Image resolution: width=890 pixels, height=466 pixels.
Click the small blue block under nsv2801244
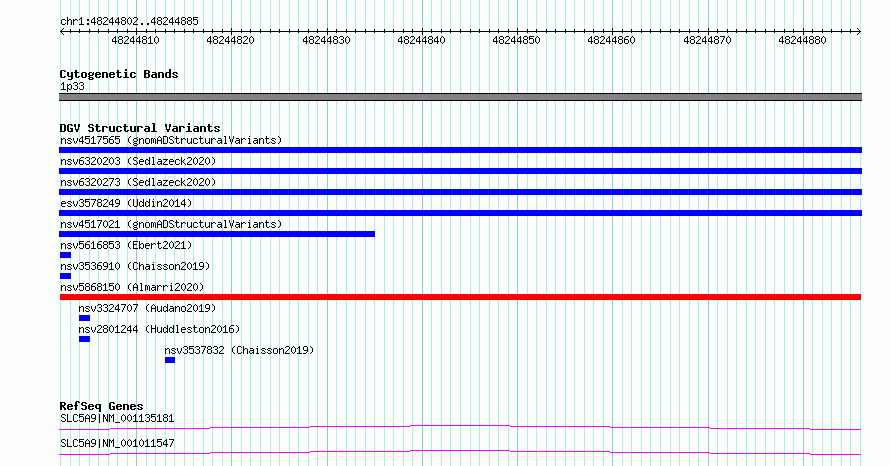[85, 339]
